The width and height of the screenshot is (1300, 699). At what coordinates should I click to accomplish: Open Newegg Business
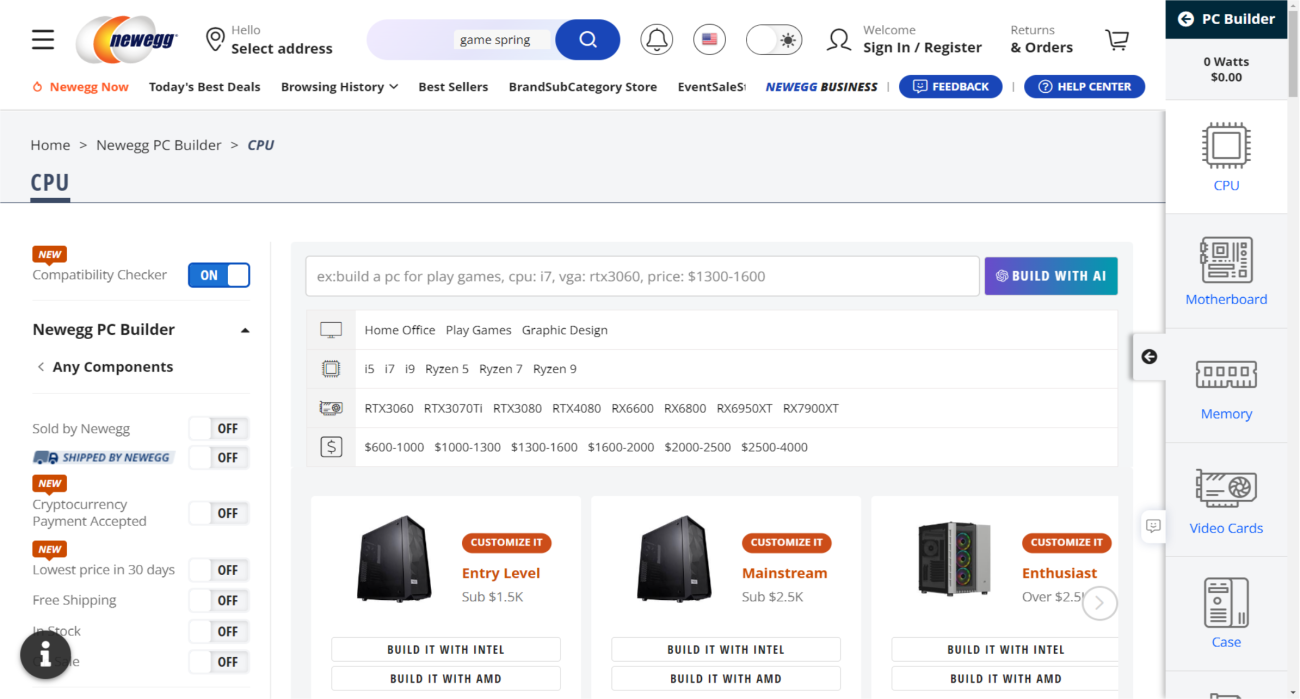(x=821, y=87)
